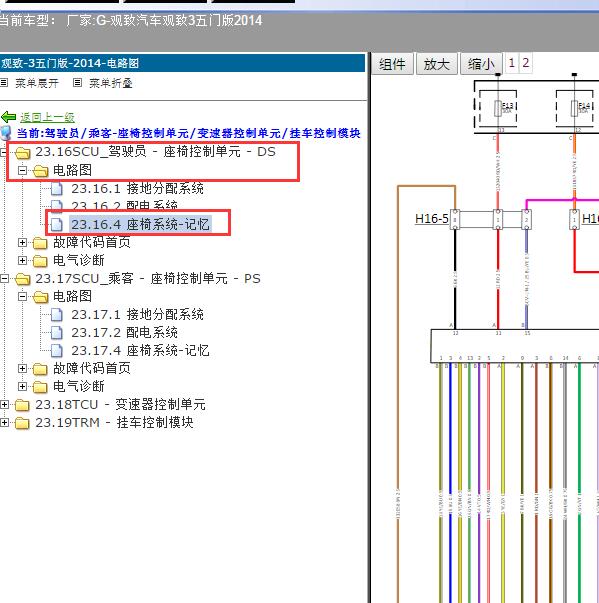Click folder icon of 23.17SCU 乘客

point(23,279)
